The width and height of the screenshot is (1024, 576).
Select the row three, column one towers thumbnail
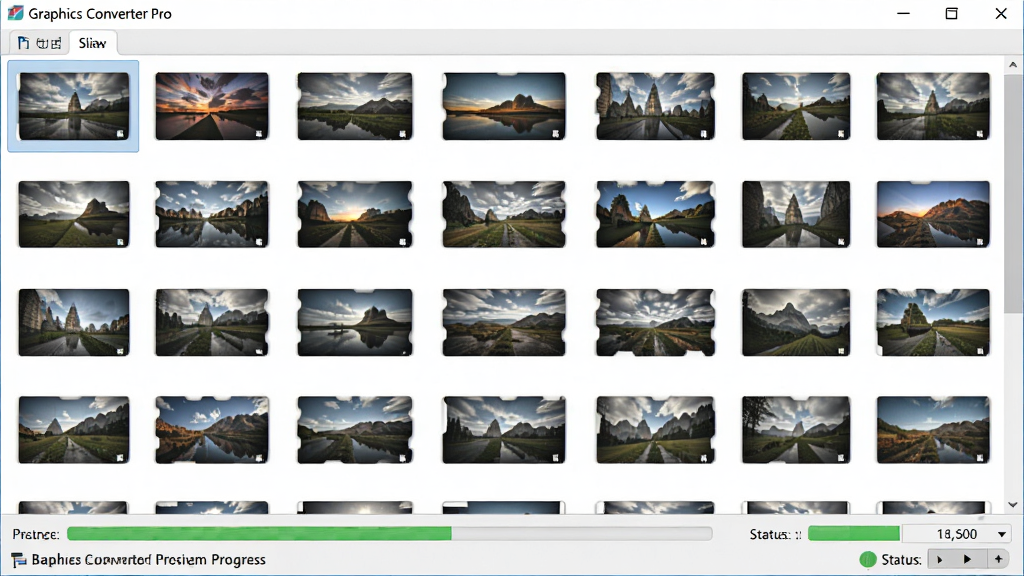click(x=74, y=323)
